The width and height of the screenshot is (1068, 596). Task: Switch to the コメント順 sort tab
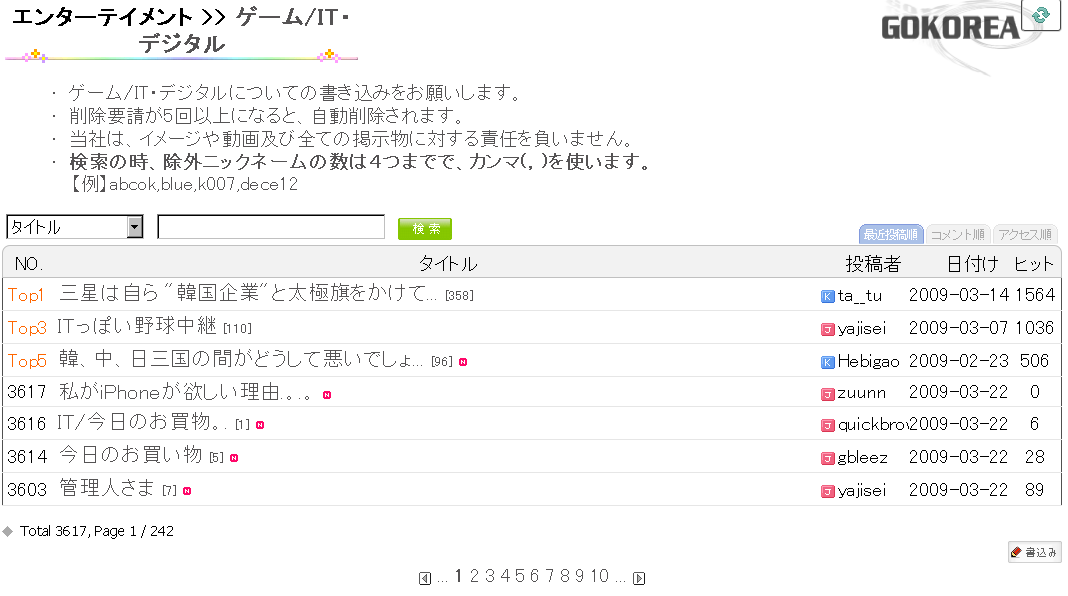click(x=958, y=235)
